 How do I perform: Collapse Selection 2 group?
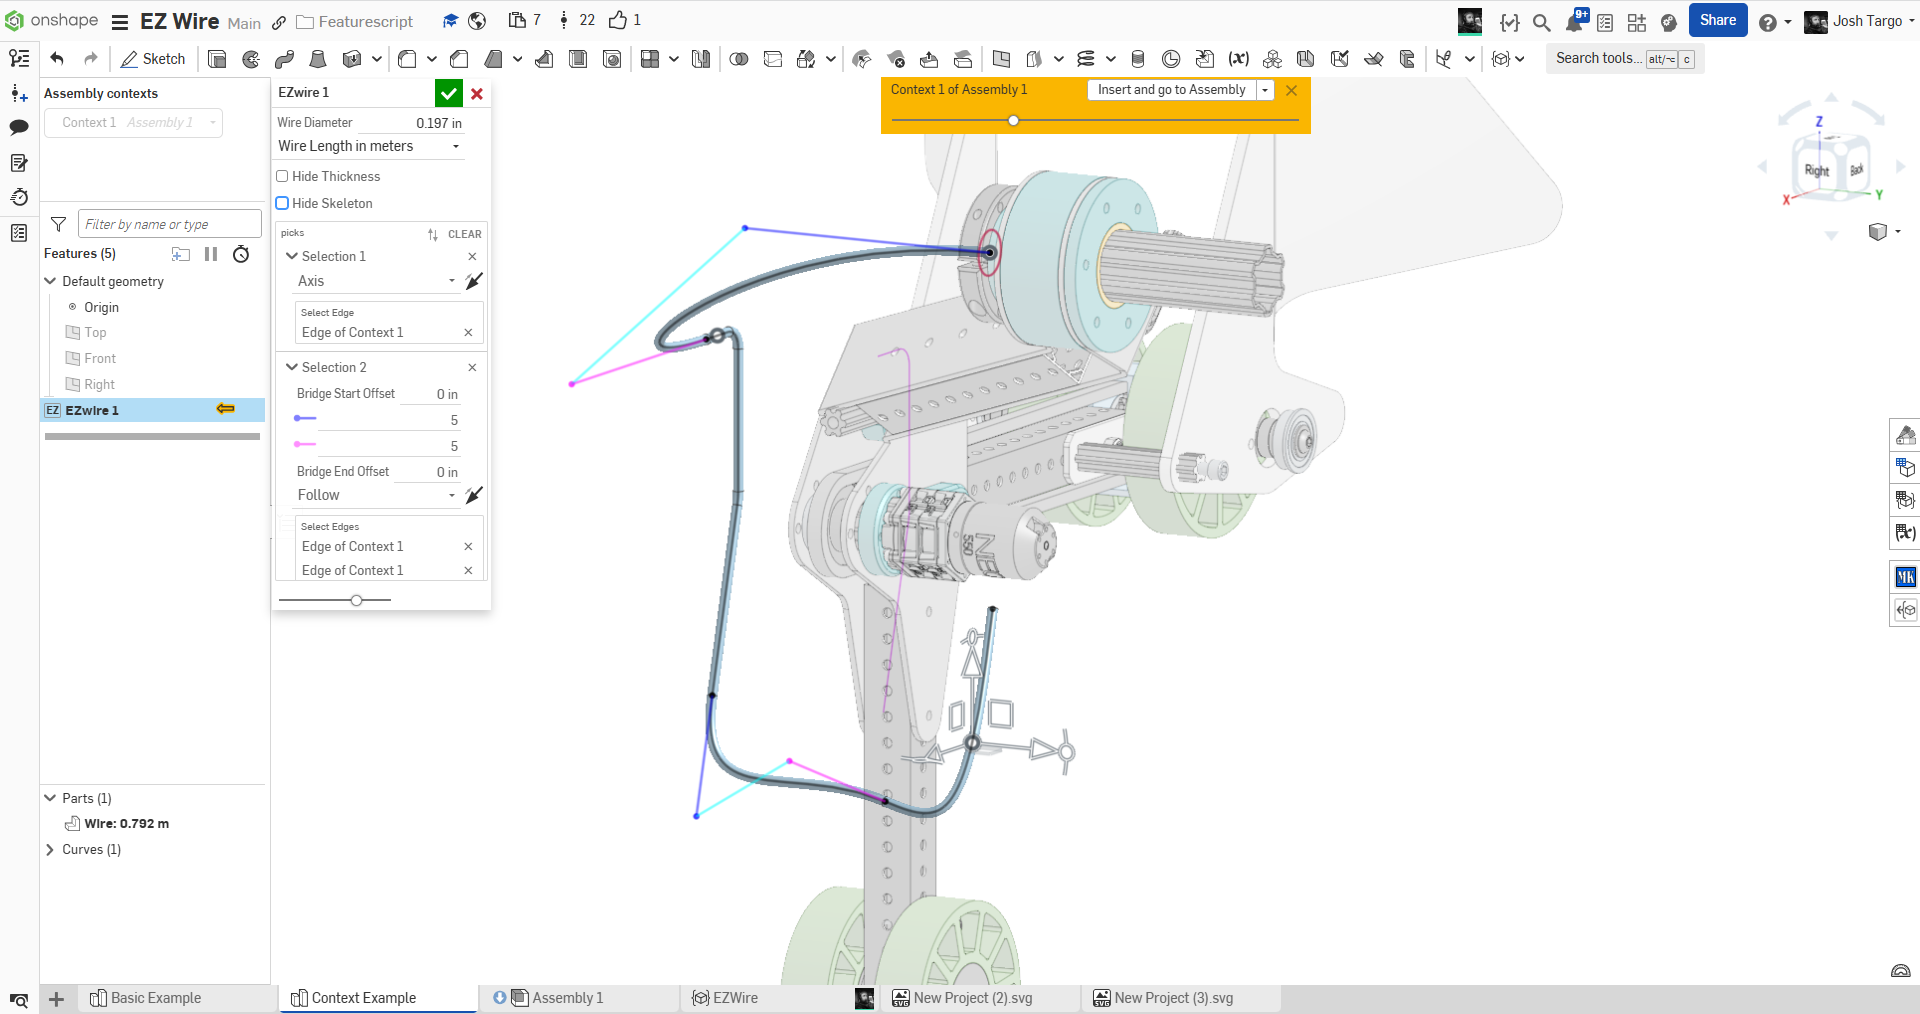pos(292,367)
